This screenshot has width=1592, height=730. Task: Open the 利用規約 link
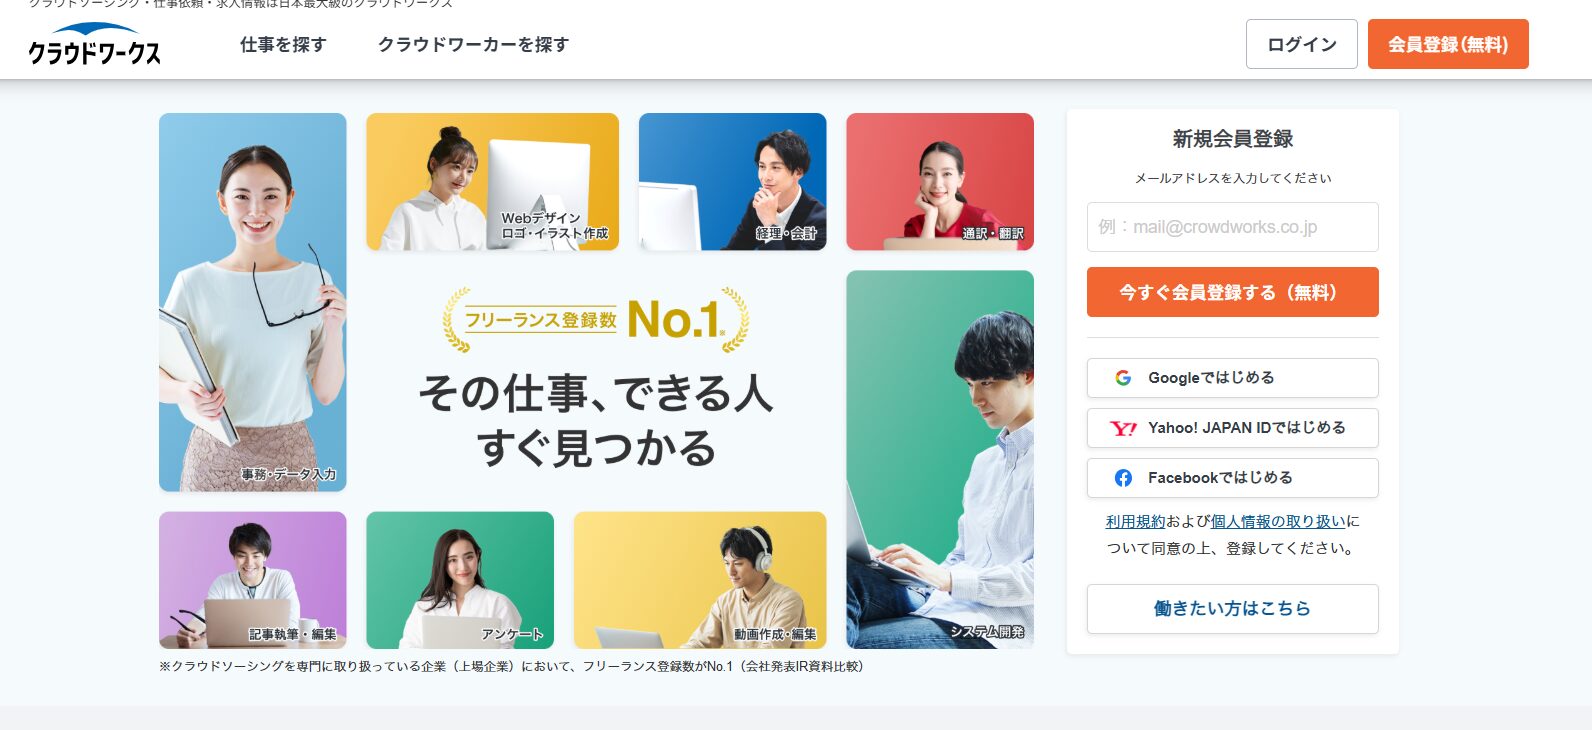(x=1135, y=521)
